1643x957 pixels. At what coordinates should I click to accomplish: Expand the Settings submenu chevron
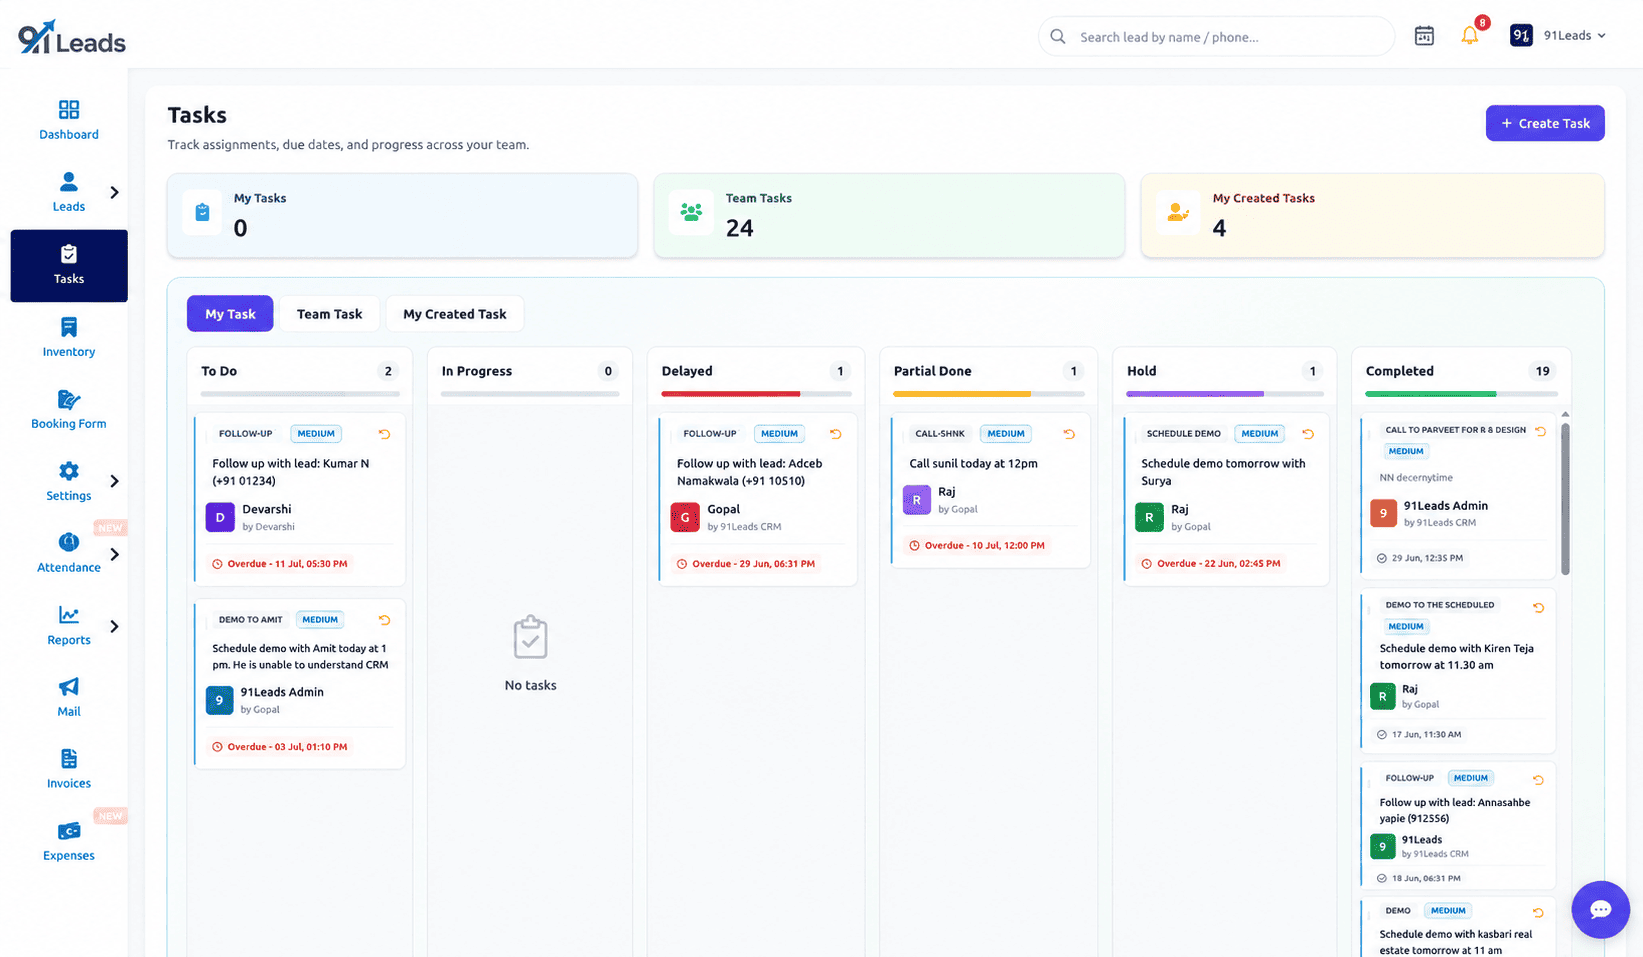pyautogui.click(x=114, y=481)
